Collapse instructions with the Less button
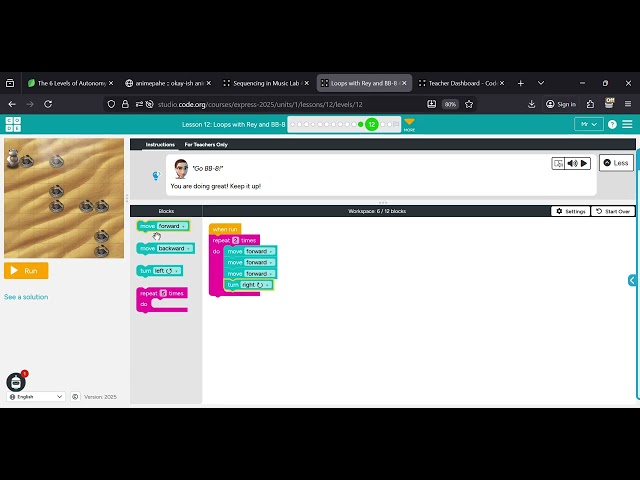640x480 pixels. pyautogui.click(x=616, y=163)
